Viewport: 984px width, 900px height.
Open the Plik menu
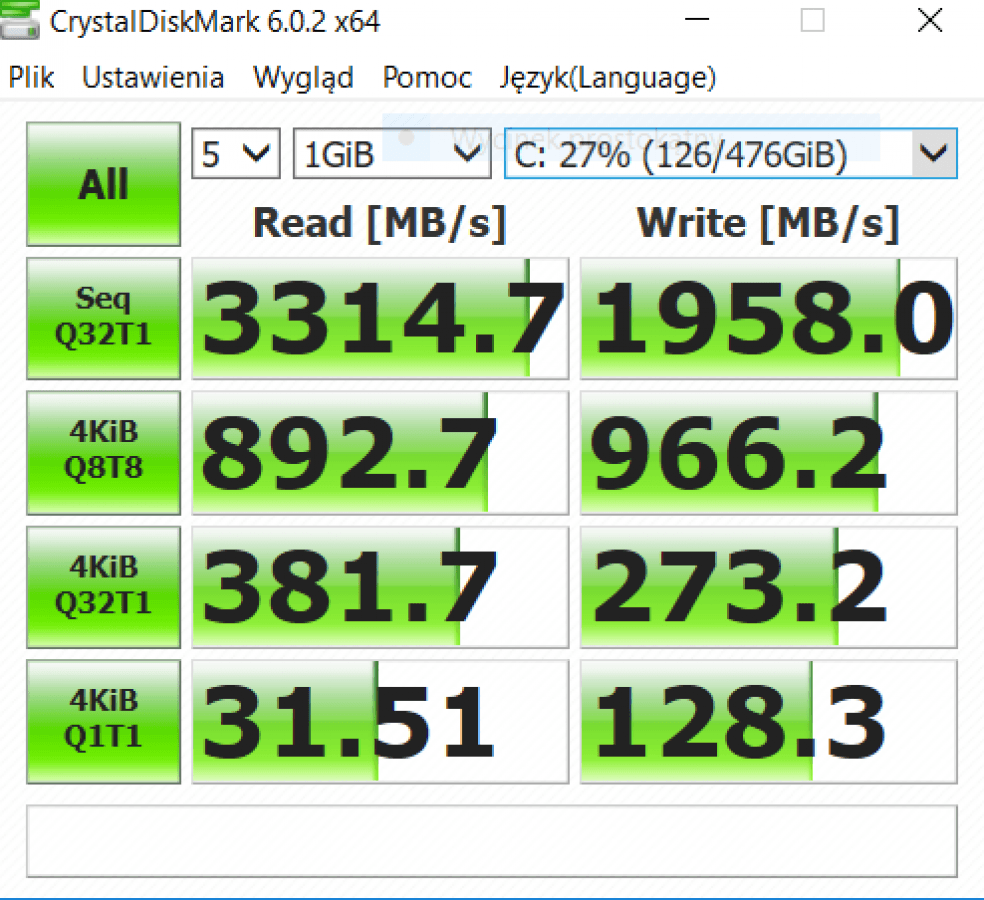31,78
